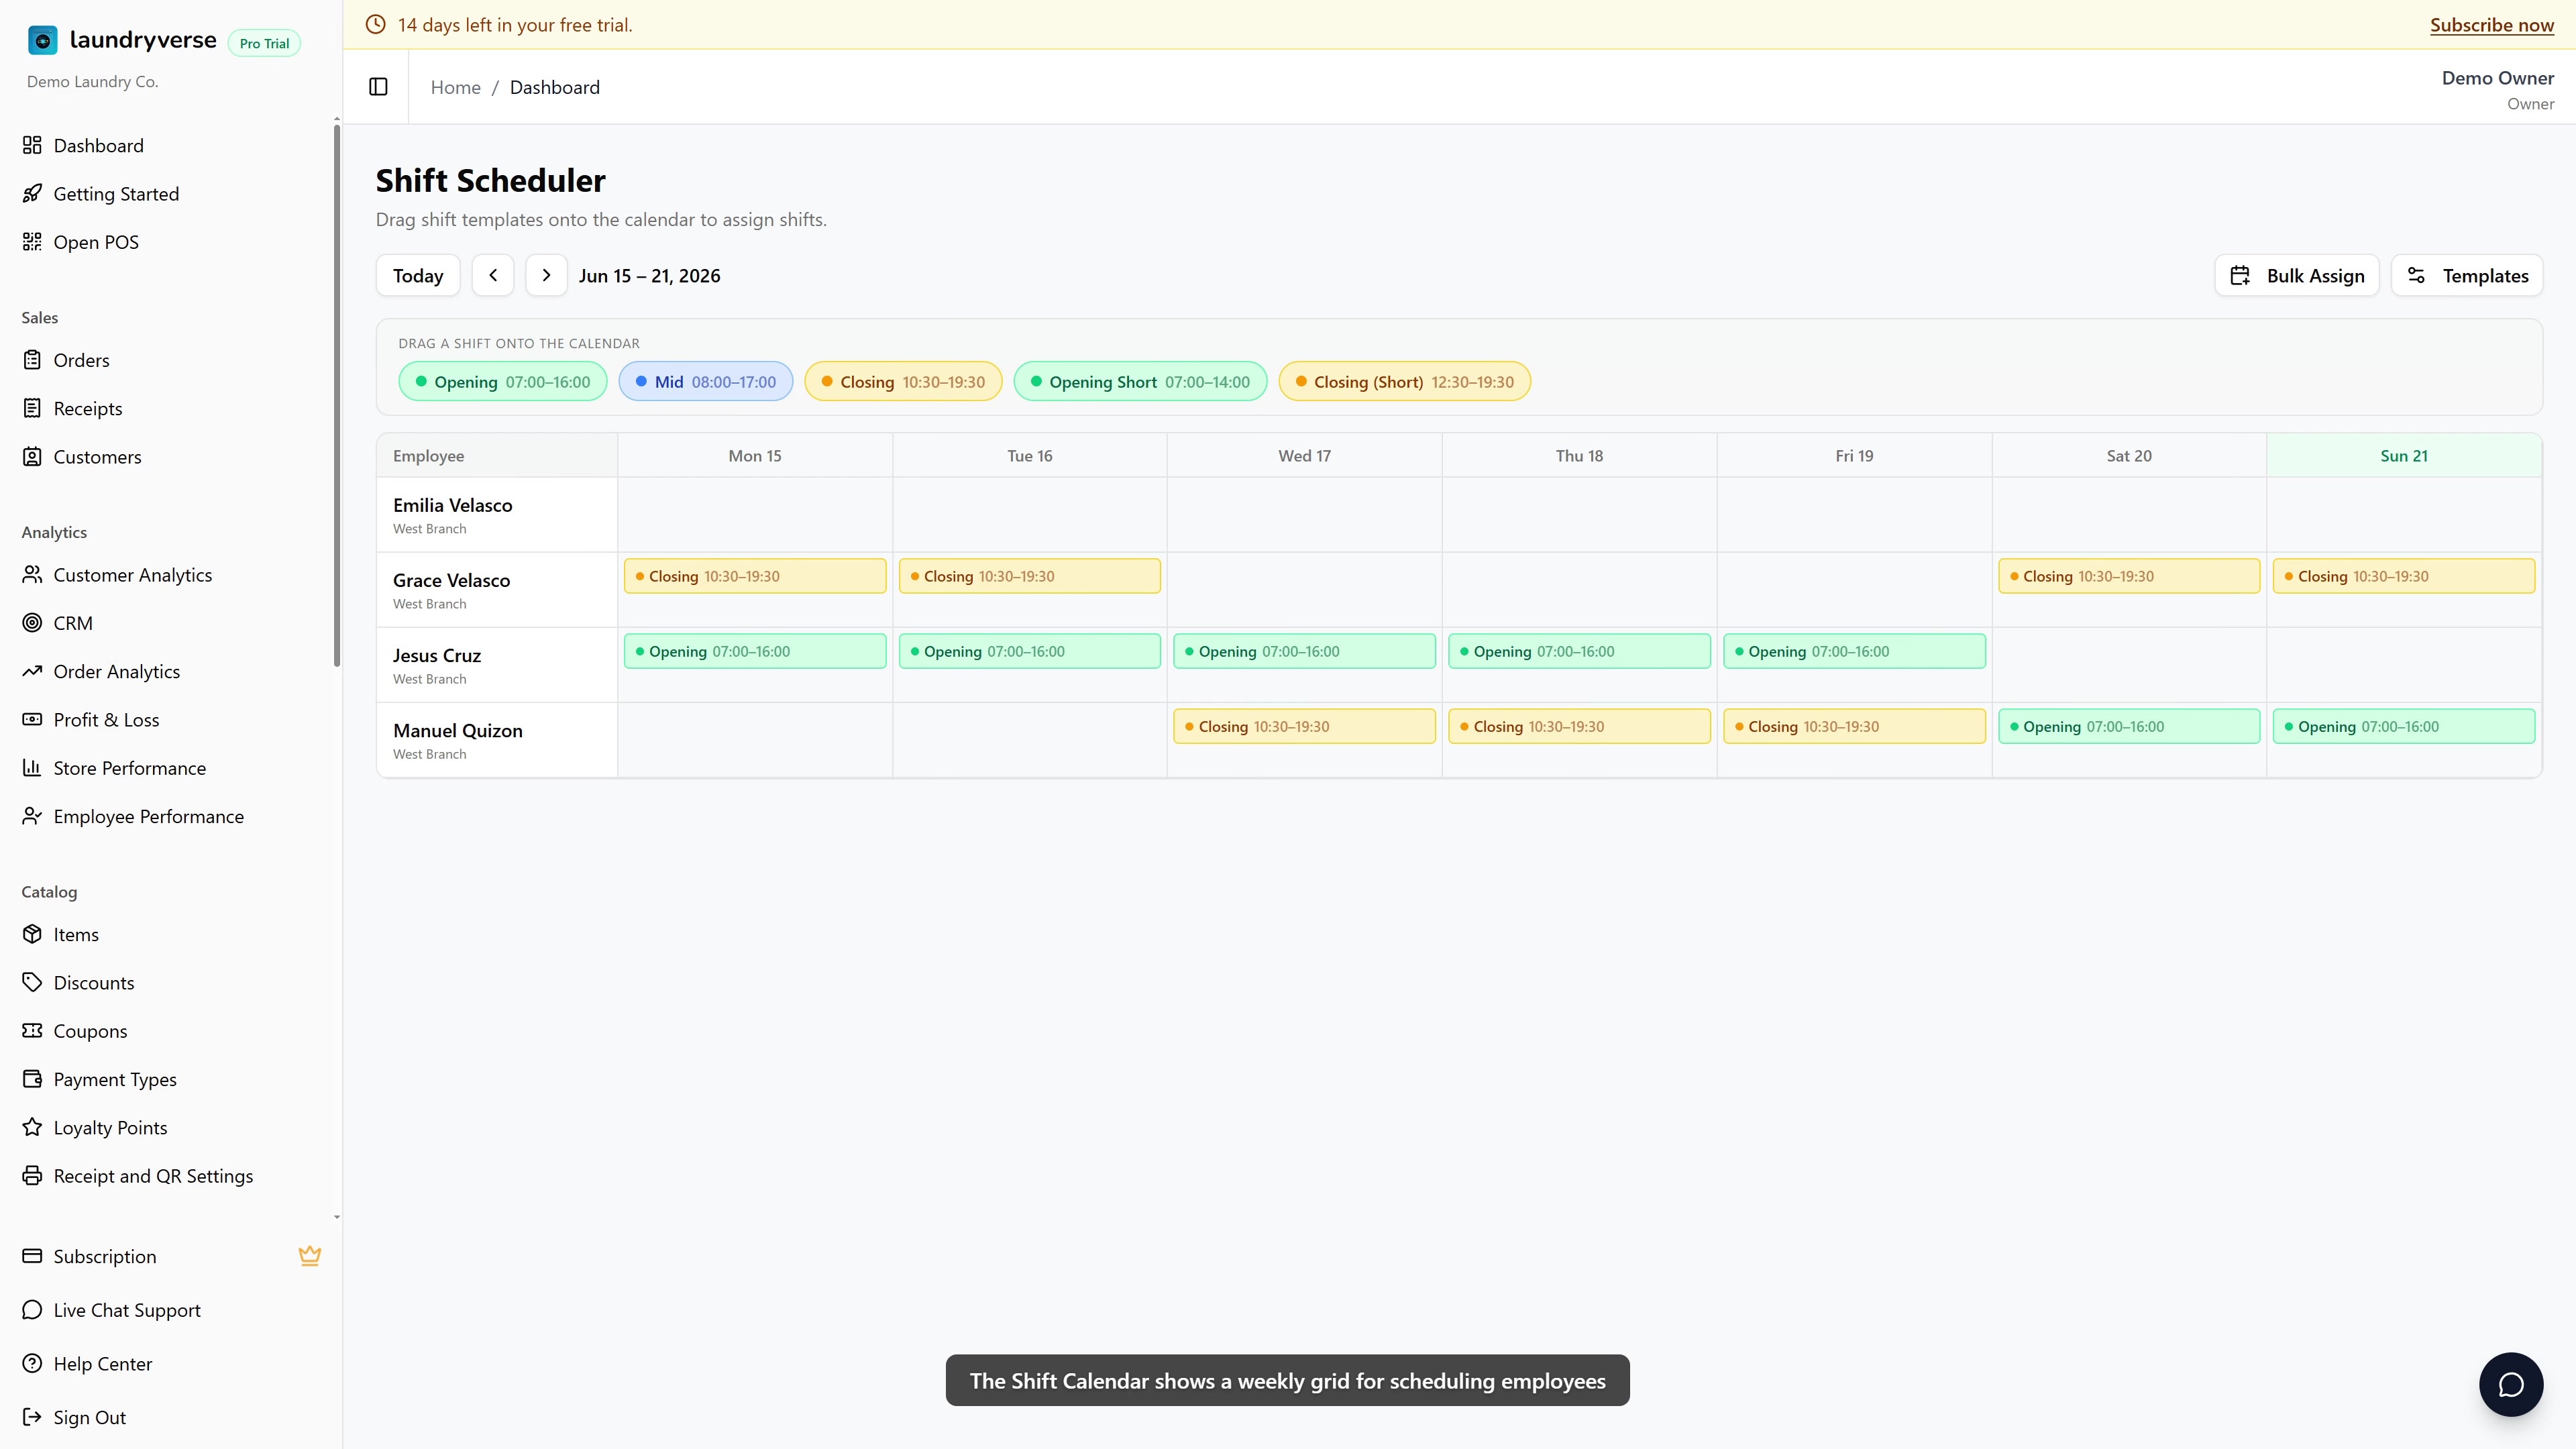Click Emilia Velasco employee name

[x=453, y=506]
